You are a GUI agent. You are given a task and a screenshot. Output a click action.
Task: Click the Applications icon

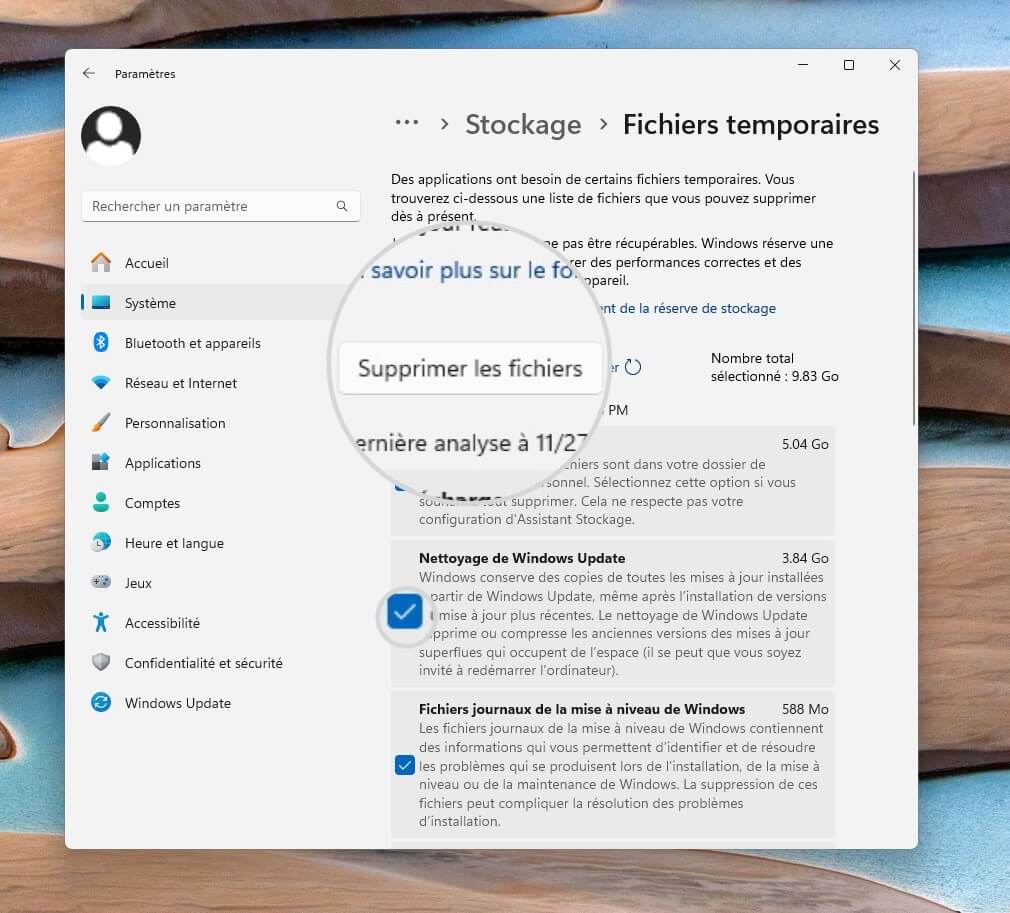coord(101,462)
